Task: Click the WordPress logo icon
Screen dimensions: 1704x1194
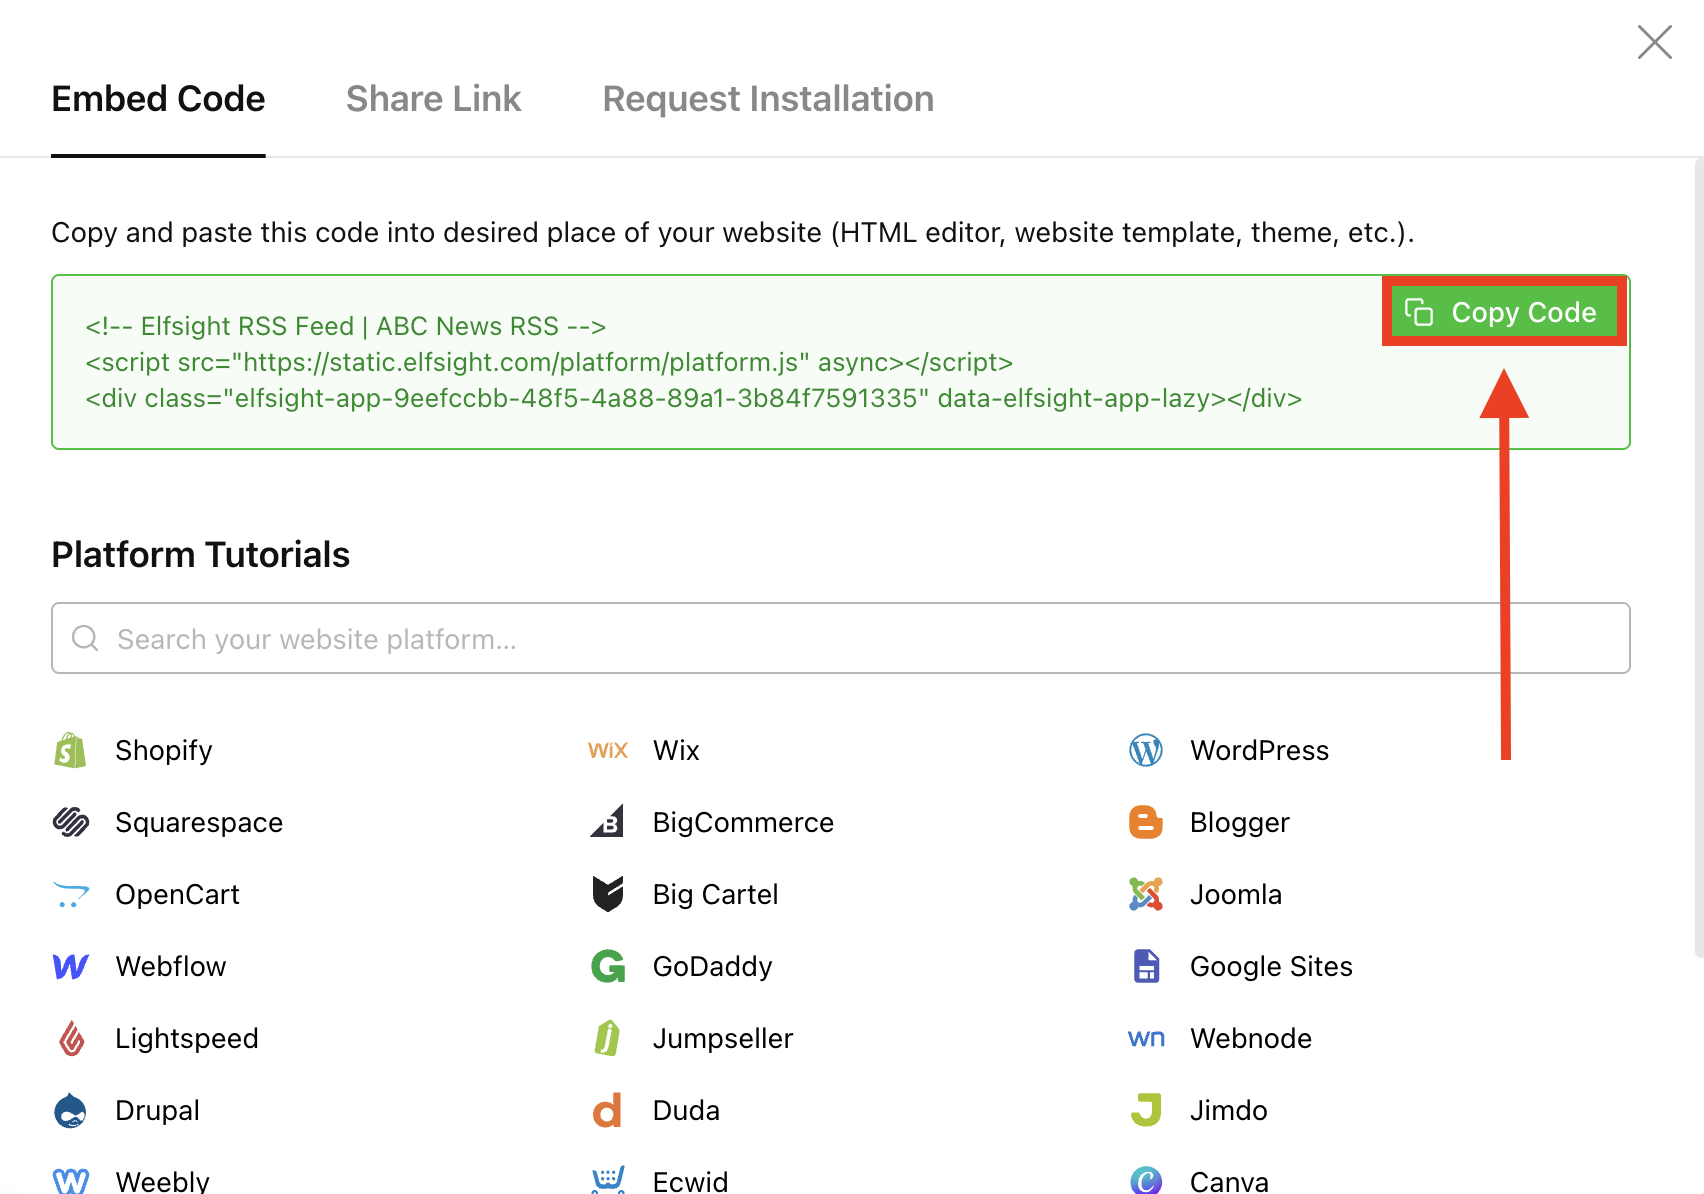Action: [x=1146, y=750]
